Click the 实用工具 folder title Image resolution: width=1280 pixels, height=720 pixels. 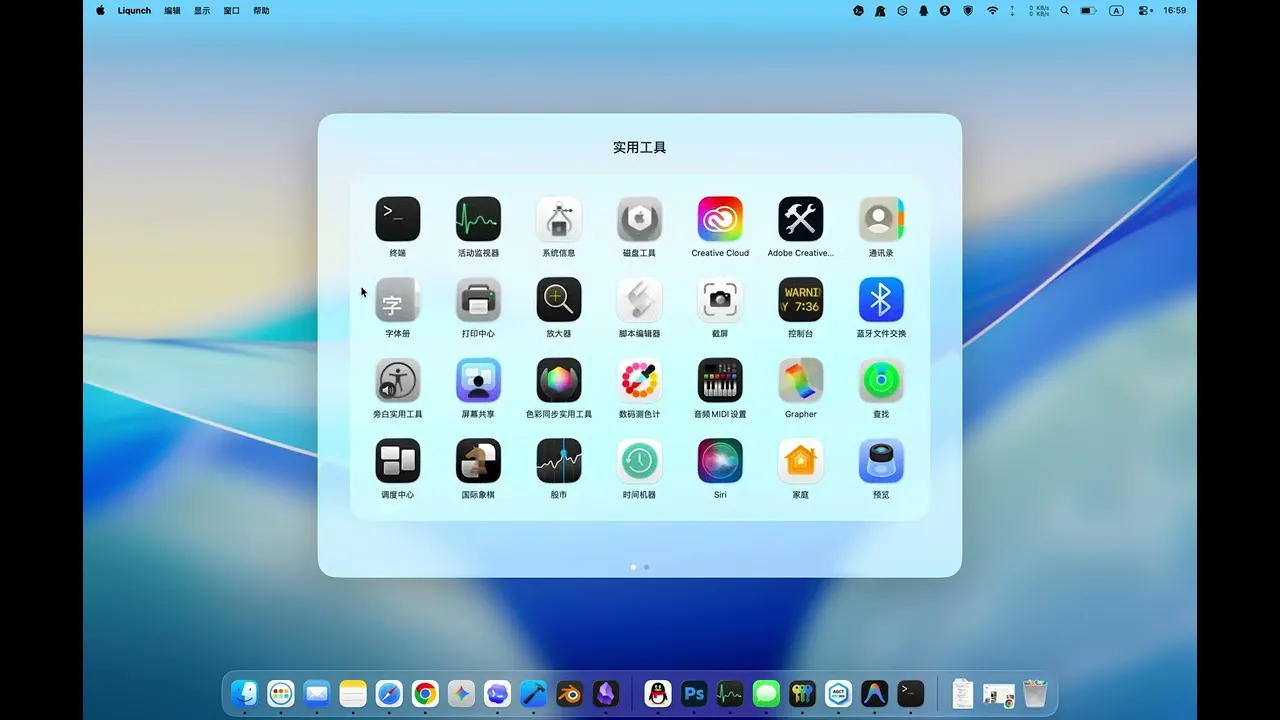[x=640, y=147]
